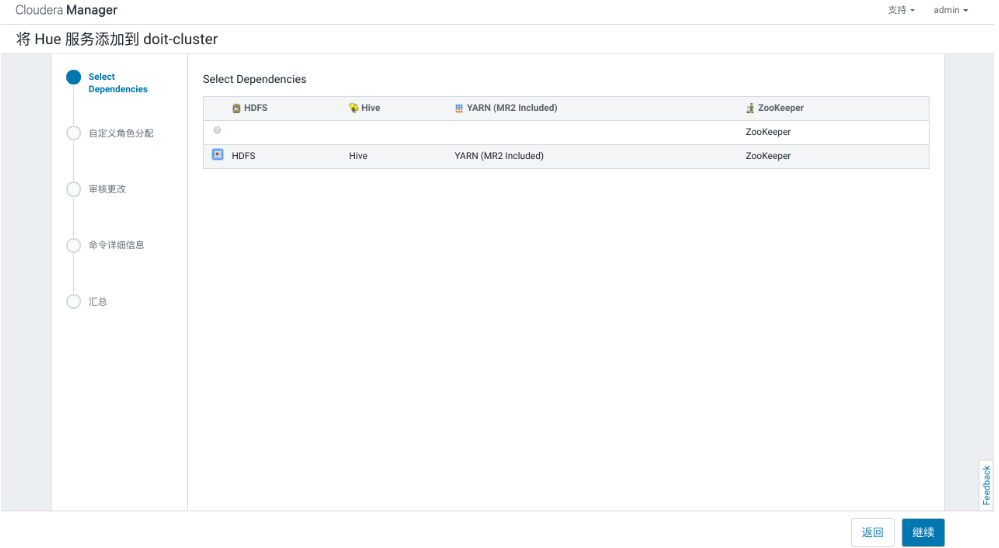Image resolution: width=999 pixels, height=548 pixels.
Task: Click the Hive bee icon in header
Action: click(354, 108)
